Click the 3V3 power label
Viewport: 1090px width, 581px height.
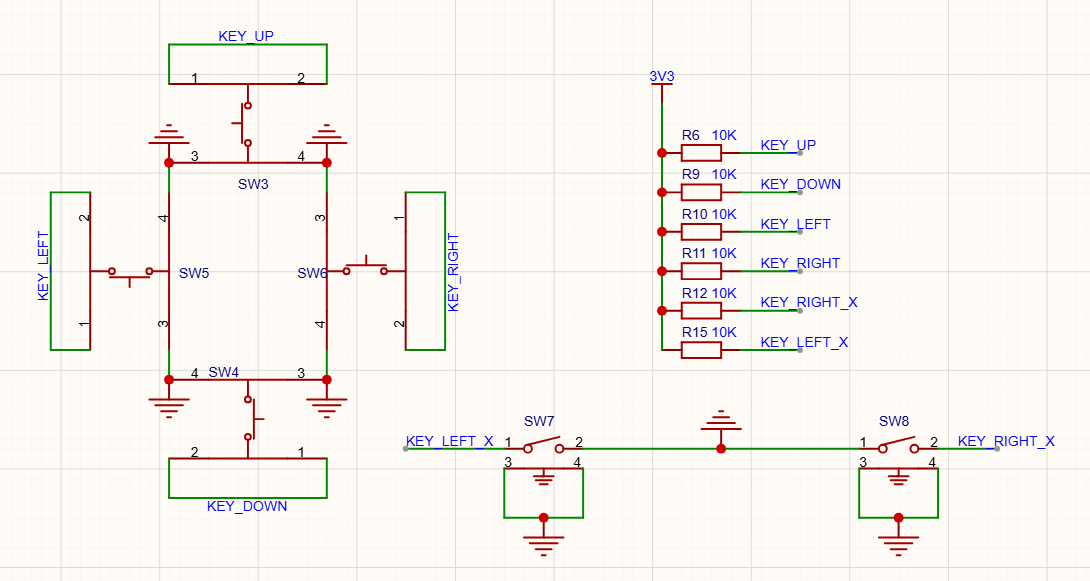662,76
